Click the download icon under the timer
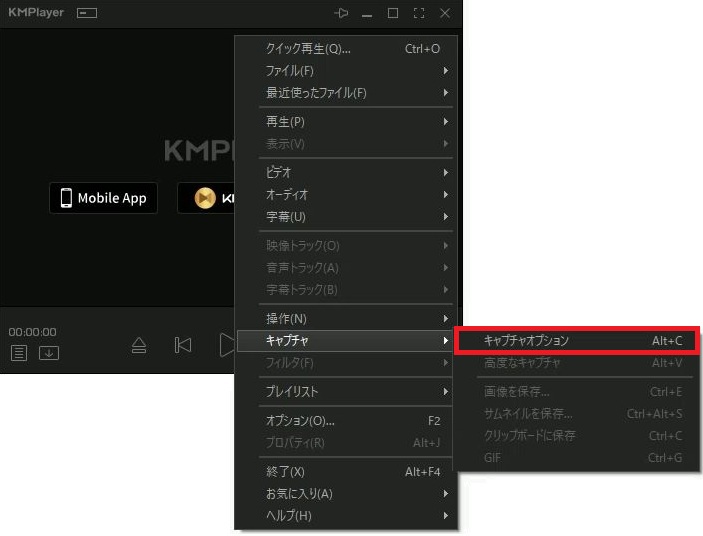The width and height of the screenshot is (703, 536). [48, 353]
